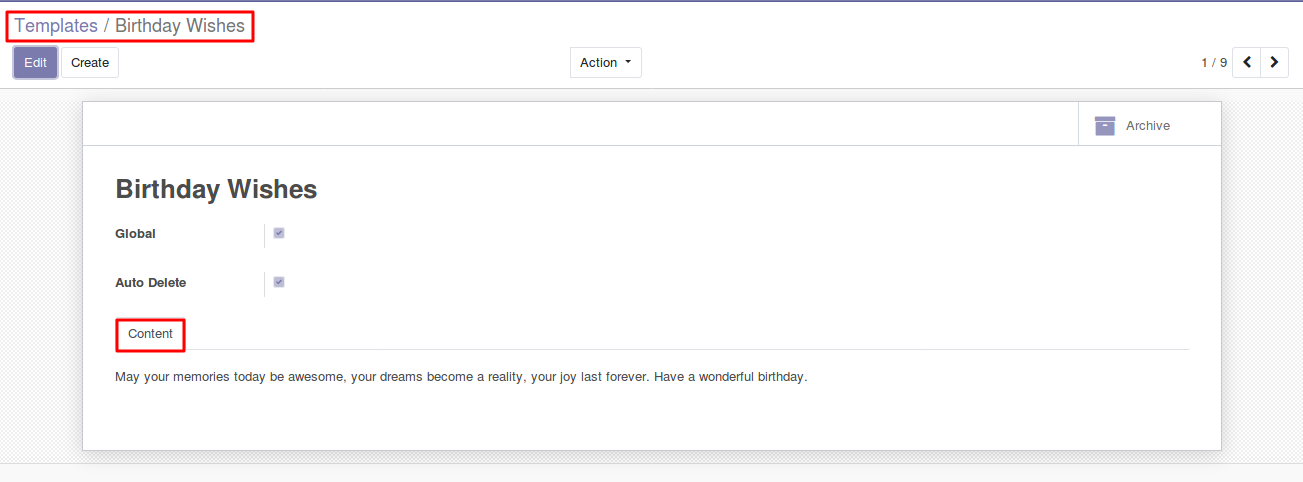The width and height of the screenshot is (1303, 482).
Task: Click the pager total count 9
Action: coord(1223,62)
